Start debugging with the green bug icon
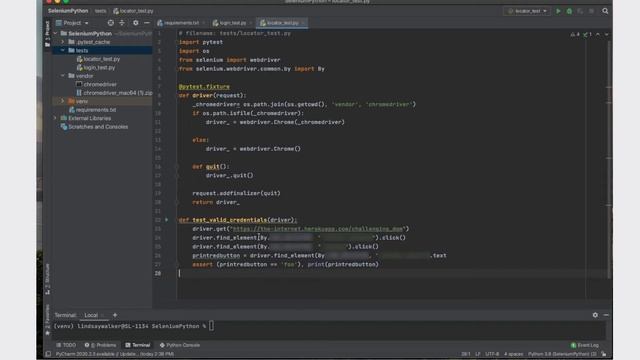Image resolution: width=640 pixels, height=360 pixels. [x=569, y=11]
